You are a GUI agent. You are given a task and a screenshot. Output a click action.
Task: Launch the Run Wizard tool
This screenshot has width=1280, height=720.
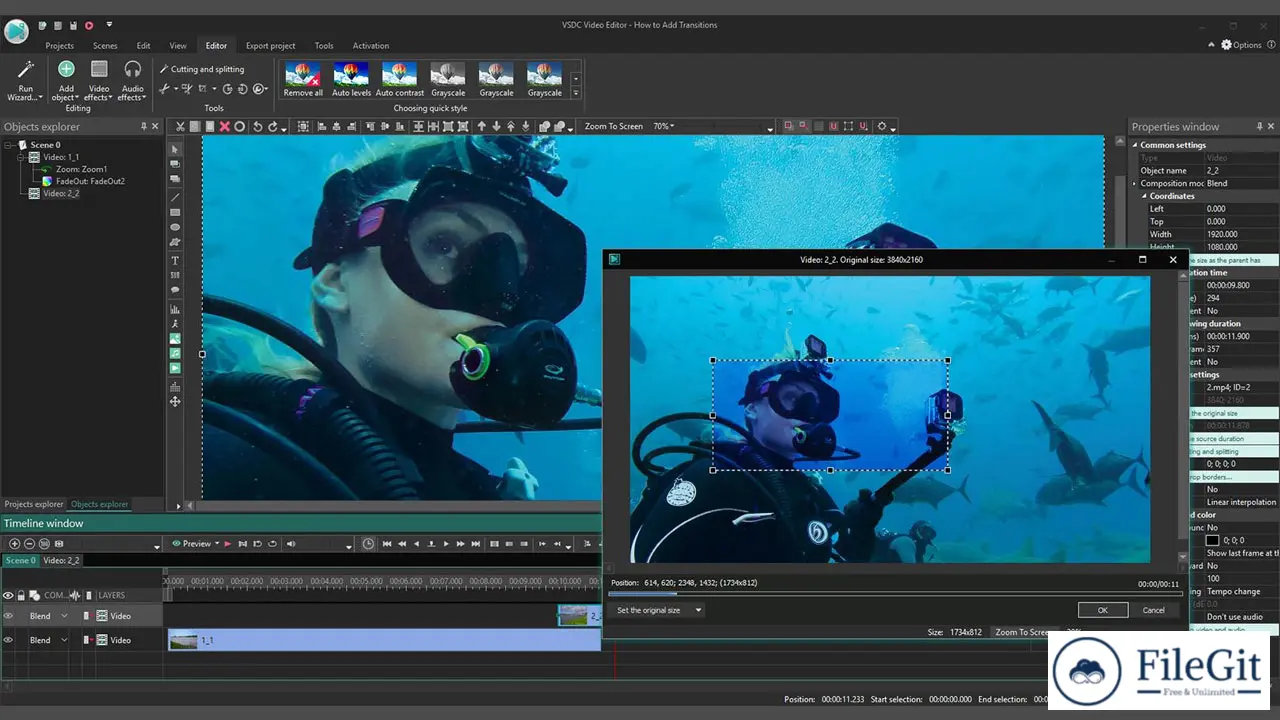coord(25,81)
